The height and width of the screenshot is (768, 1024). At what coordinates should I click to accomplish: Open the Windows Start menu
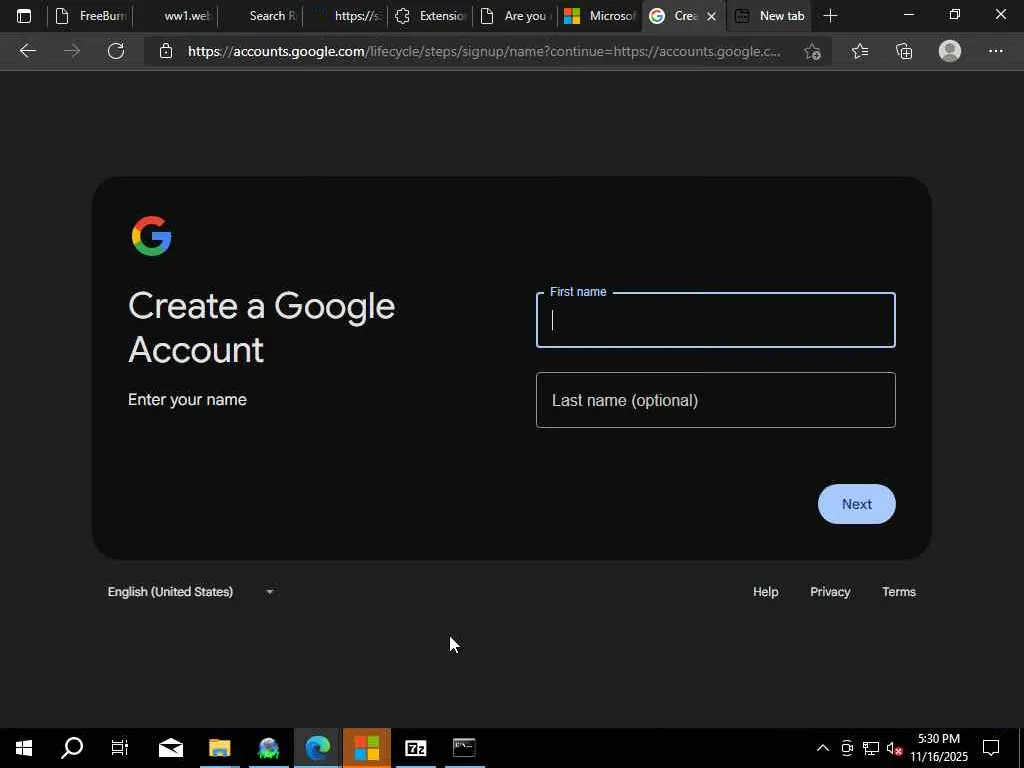(24, 748)
